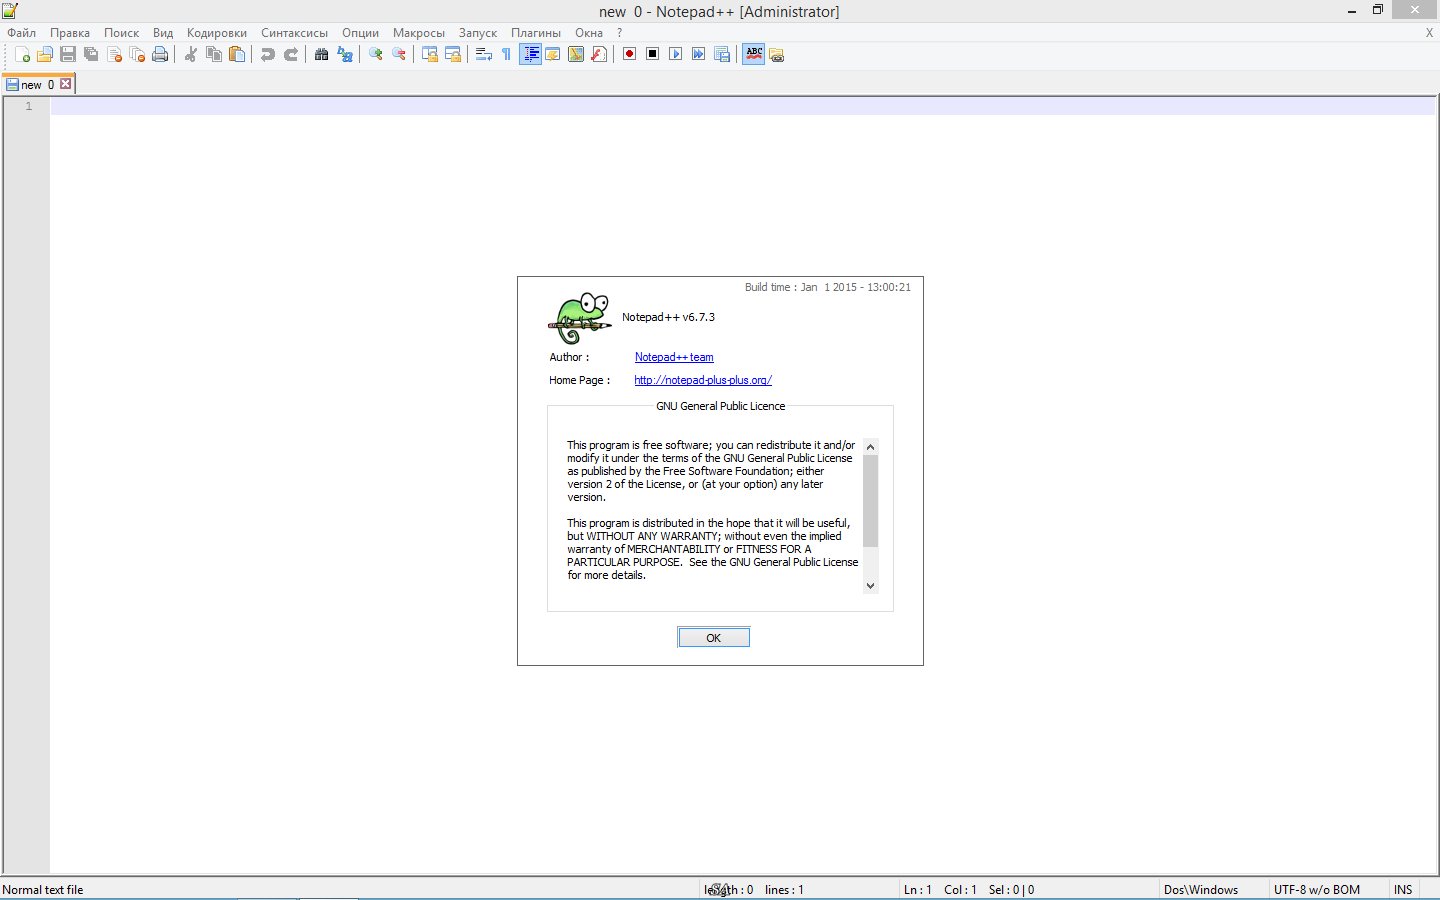Toggle the indent guide icon

click(x=531, y=54)
